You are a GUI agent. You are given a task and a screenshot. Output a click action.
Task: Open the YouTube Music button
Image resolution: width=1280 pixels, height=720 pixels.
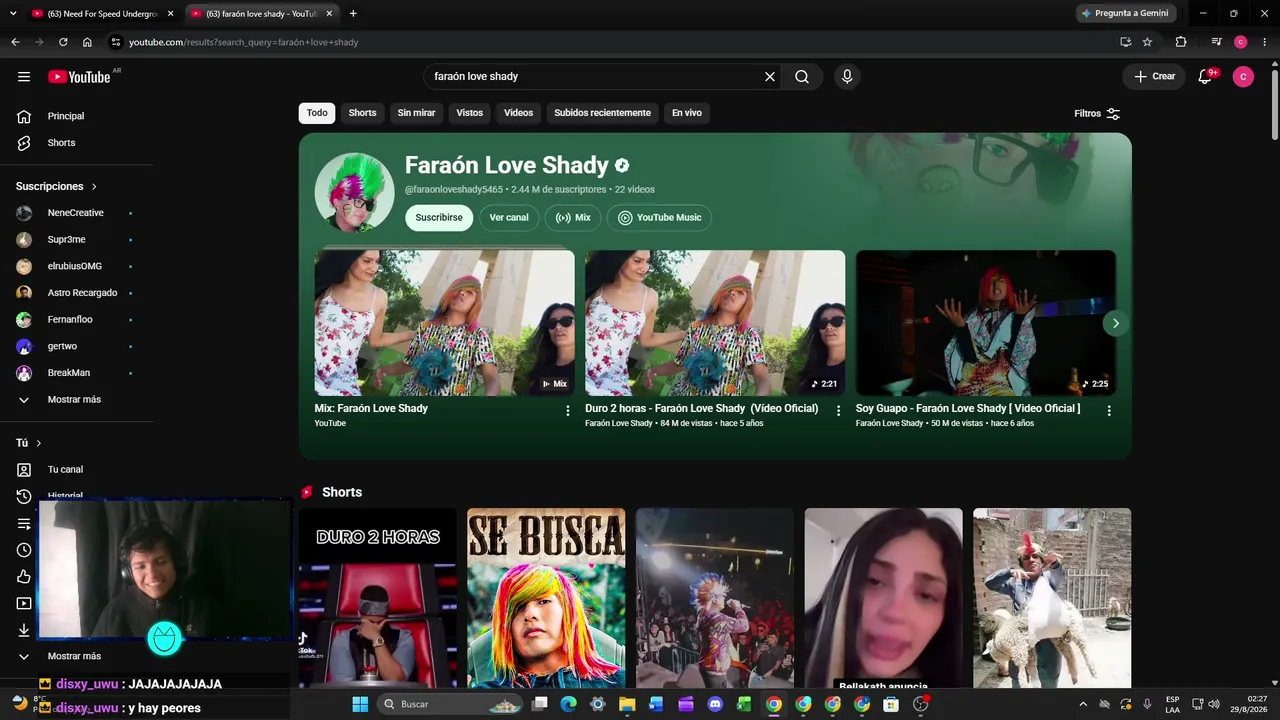(660, 218)
